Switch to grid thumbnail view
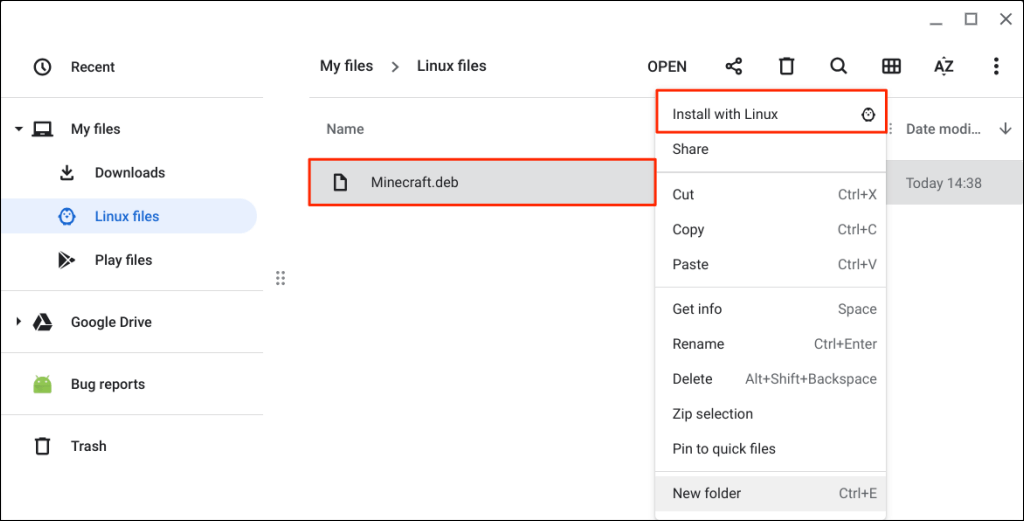Viewport: 1024px width, 521px height. click(x=891, y=67)
